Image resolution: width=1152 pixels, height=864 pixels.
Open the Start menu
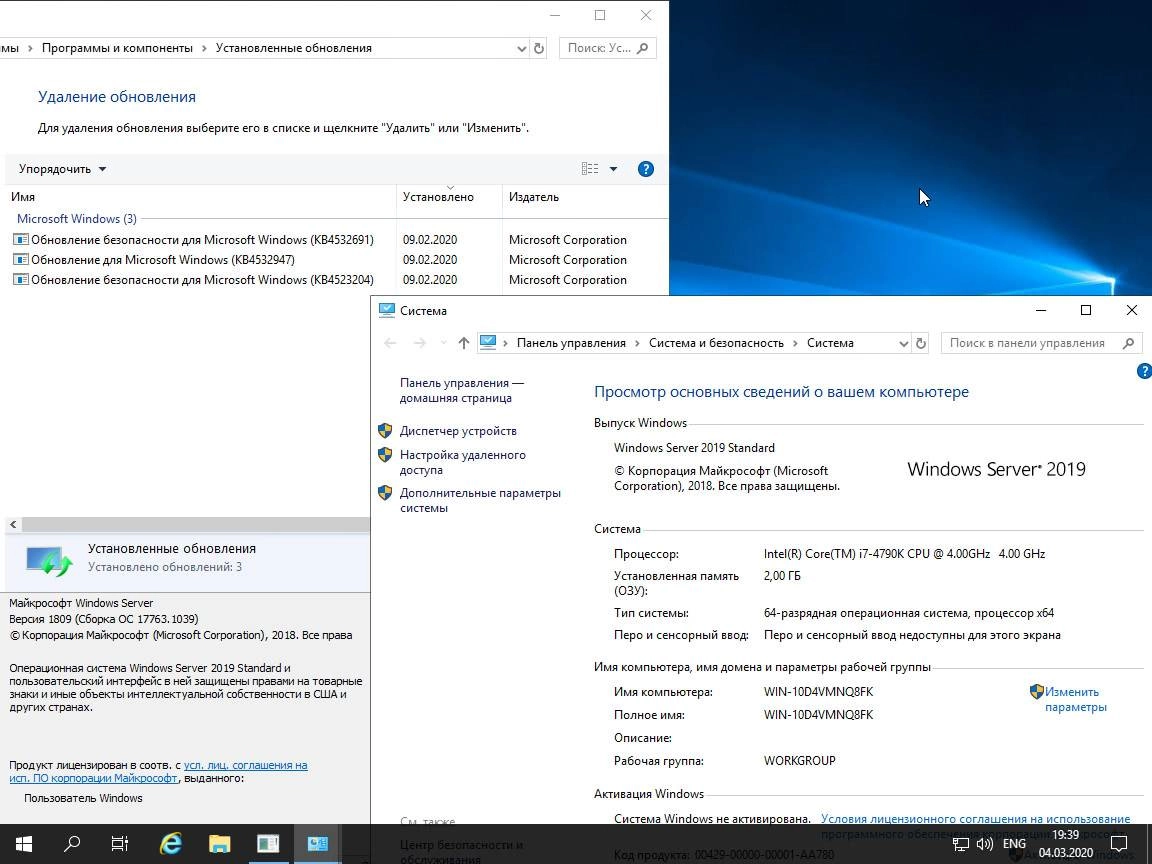tap(24, 843)
